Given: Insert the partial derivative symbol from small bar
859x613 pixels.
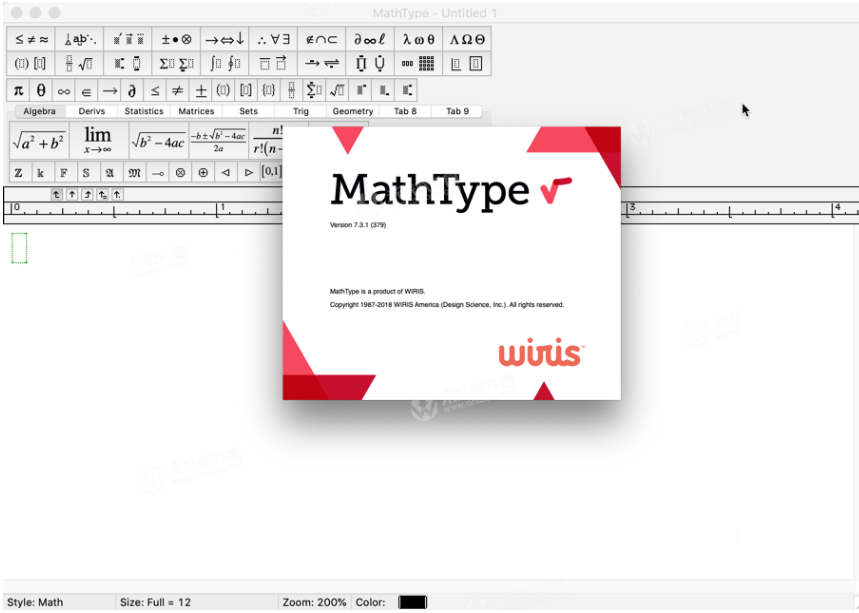Looking at the screenshot, I should coord(132,90).
